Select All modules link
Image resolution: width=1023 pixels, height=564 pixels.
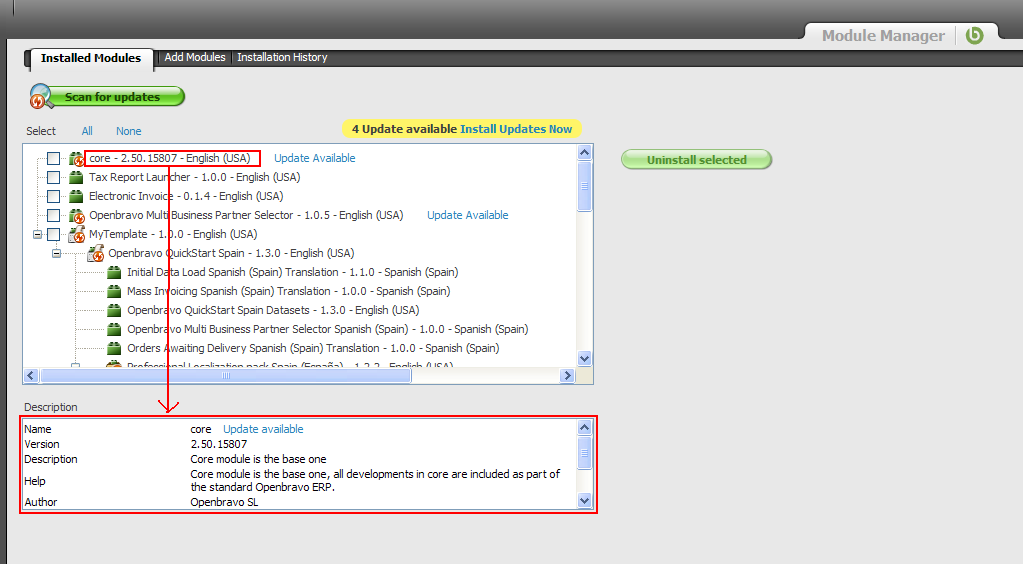point(87,131)
